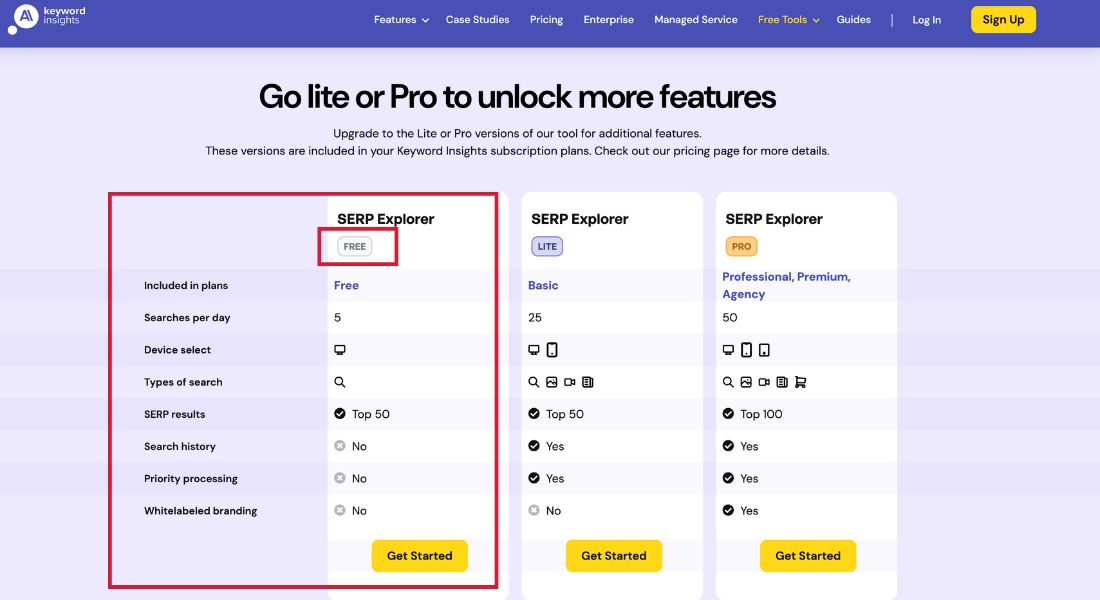Click the mobile phone icon in the Lite column

[x=552, y=349]
